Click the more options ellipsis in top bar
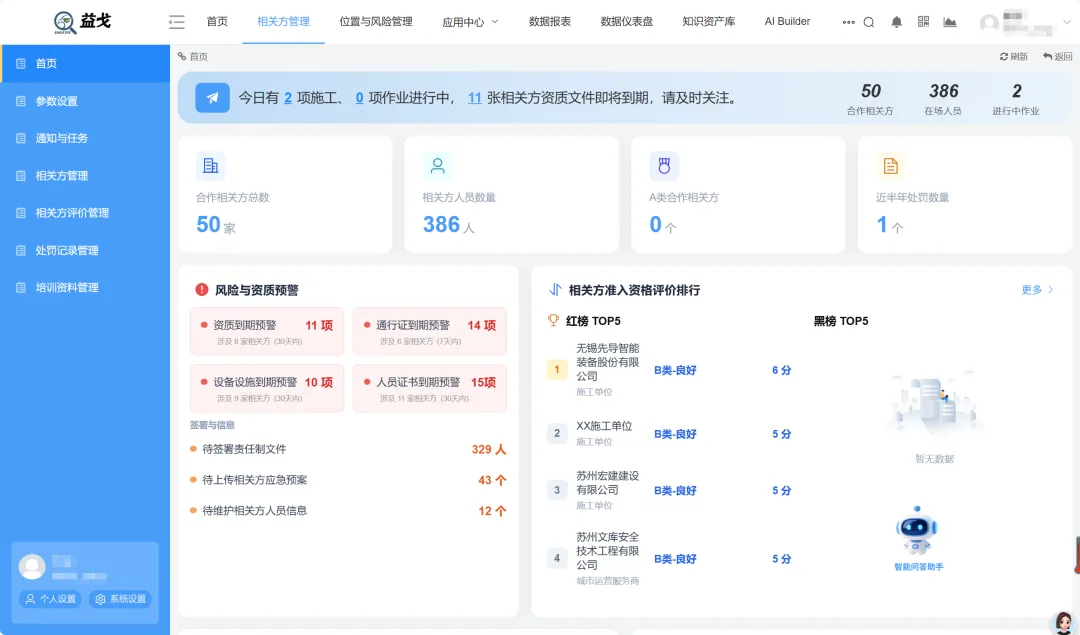This screenshot has width=1080, height=635. (848, 22)
